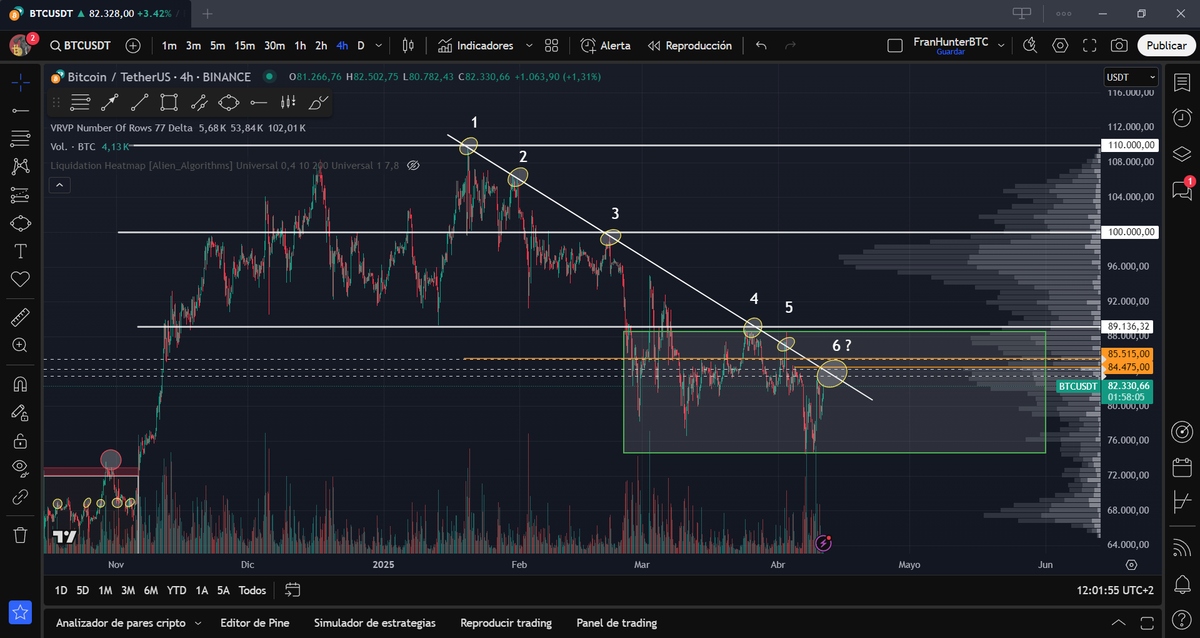Select the Text annotation tool
Screen dimensions: 1200x638
20,250
